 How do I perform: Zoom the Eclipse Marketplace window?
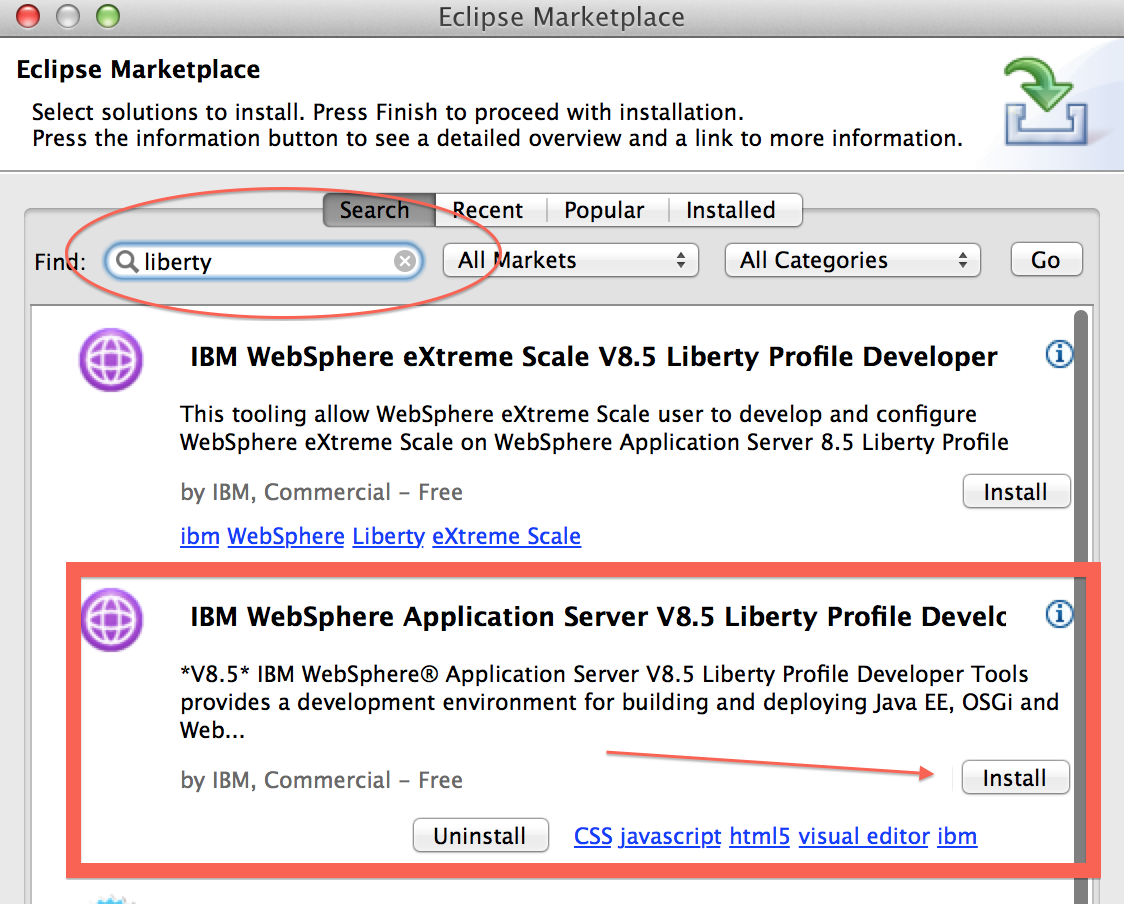tap(108, 16)
